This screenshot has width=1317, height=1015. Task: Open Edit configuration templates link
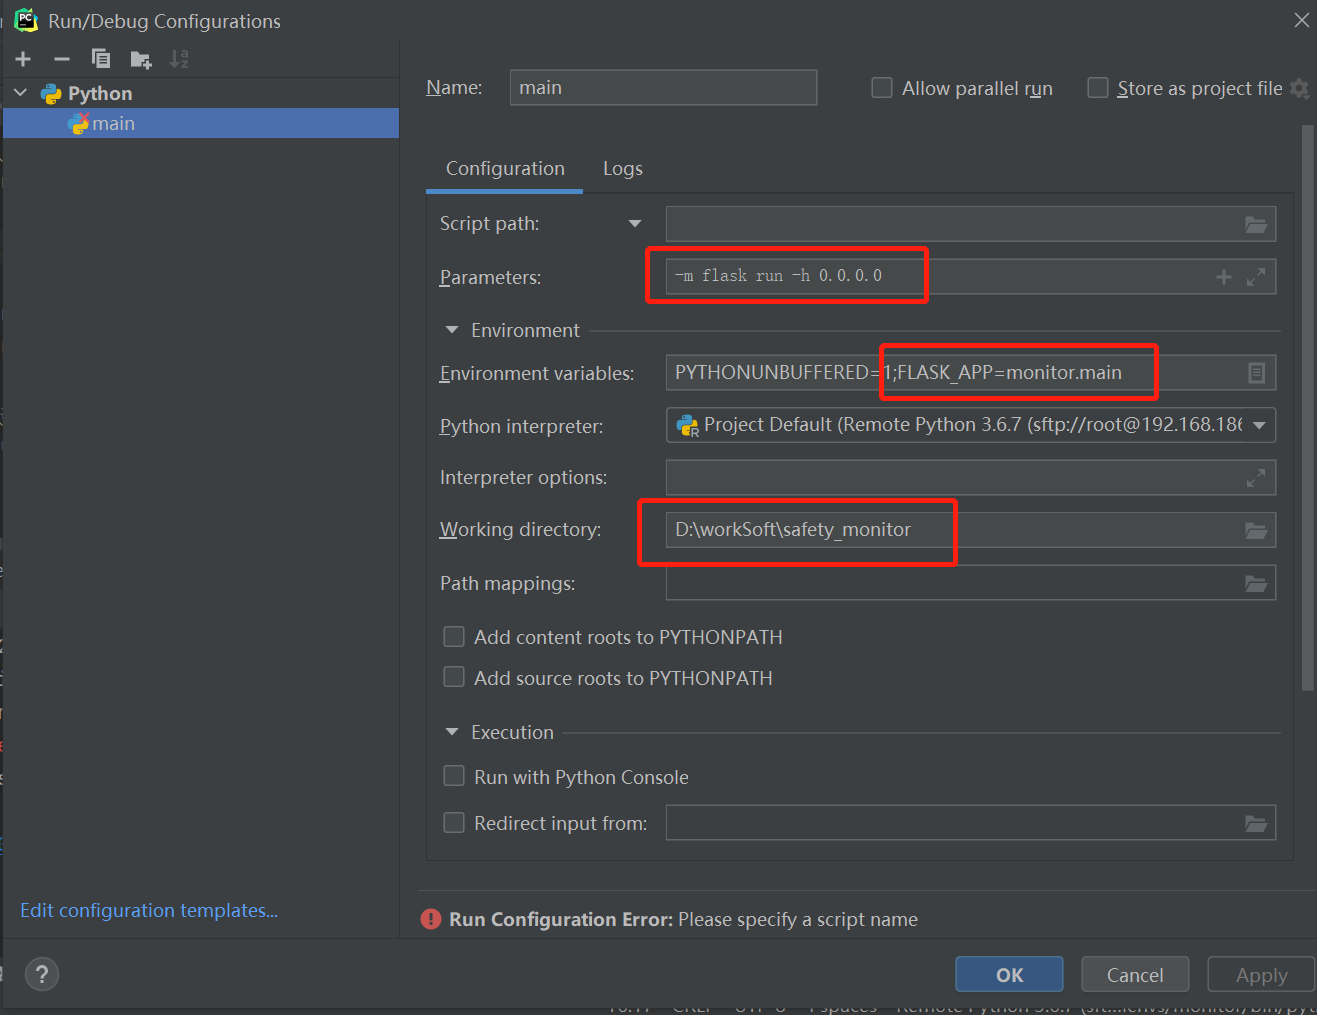pos(149,910)
